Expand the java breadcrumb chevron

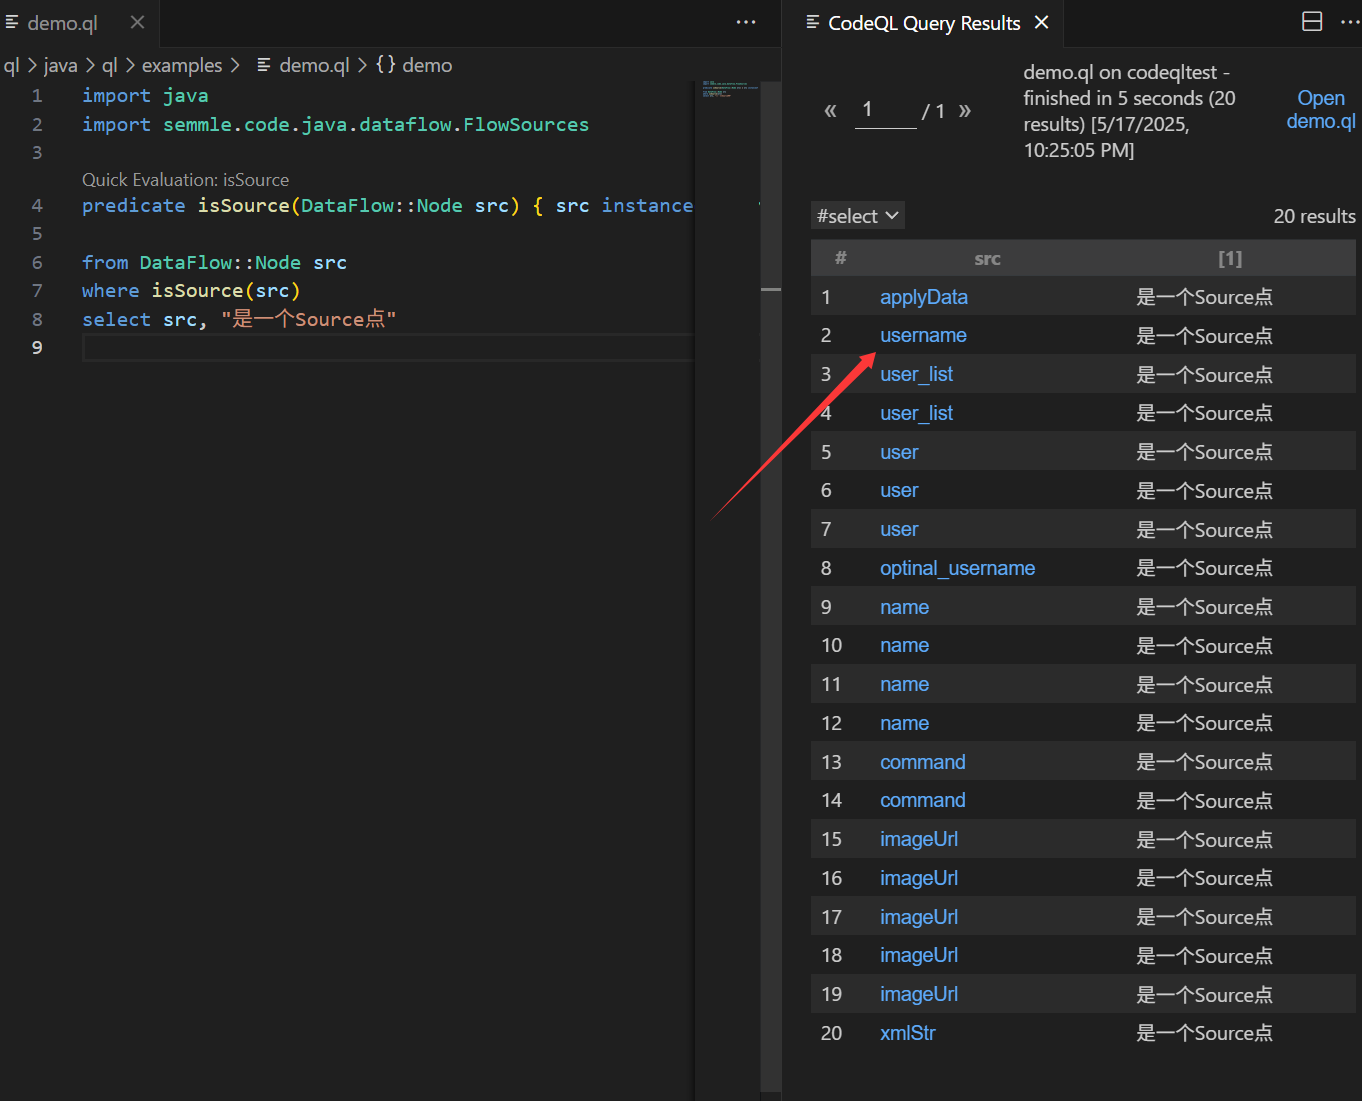(89, 64)
